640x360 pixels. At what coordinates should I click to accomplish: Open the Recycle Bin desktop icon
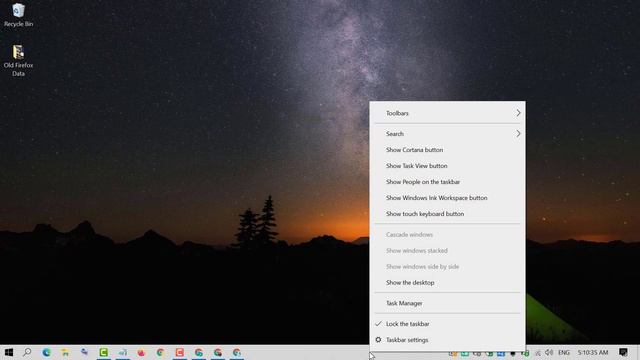pos(18,15)
